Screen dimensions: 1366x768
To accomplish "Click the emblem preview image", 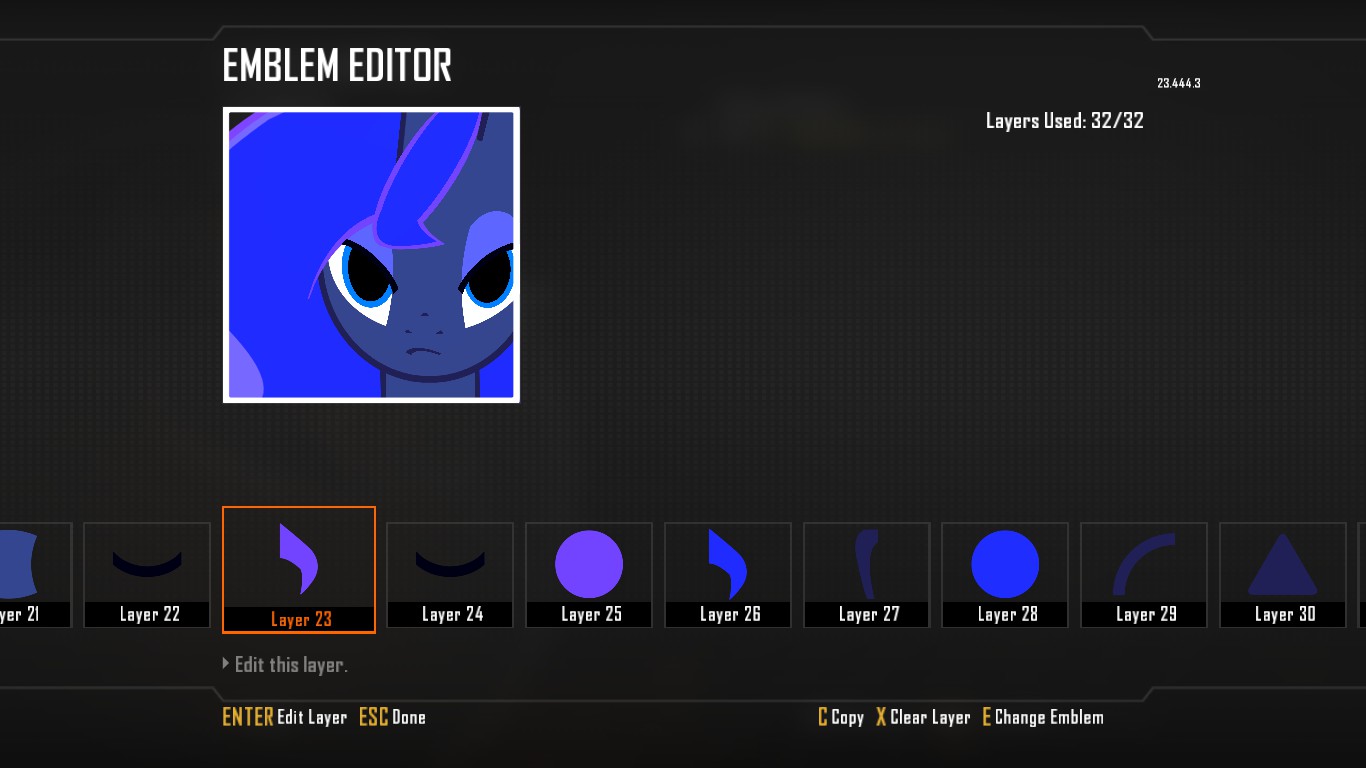I will (371, 255).
